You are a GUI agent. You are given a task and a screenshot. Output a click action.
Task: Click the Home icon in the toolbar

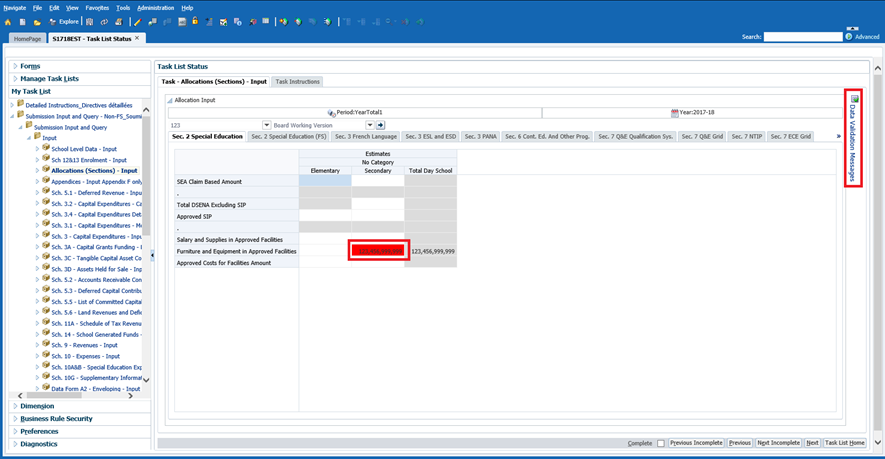tap(8, 21)
